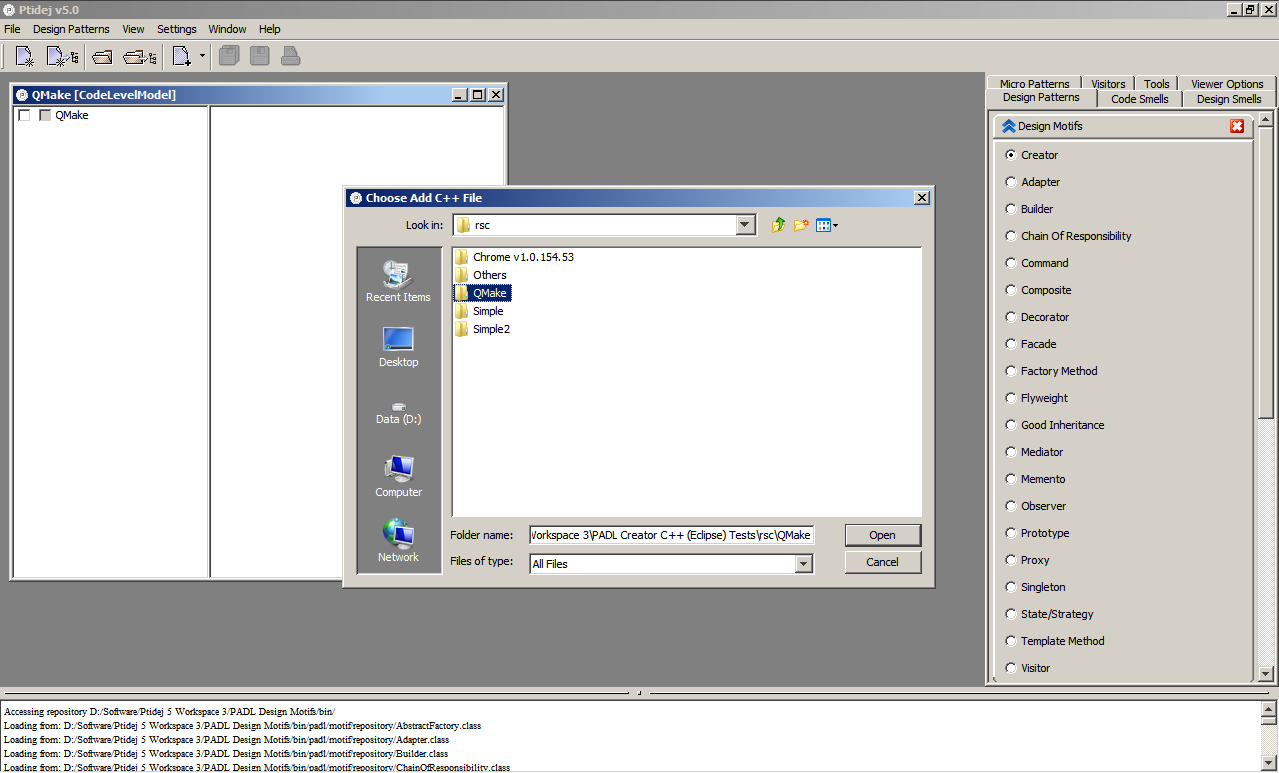The height and width of the screenshot is (773, 1279).
Task: Open the Design Patterns menu
Action: pos(71,28)
